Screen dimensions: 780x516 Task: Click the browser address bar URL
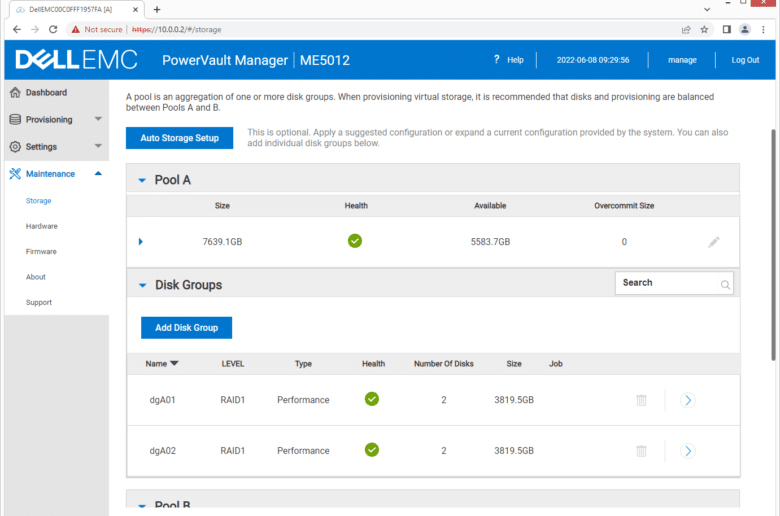coord(177,29)
